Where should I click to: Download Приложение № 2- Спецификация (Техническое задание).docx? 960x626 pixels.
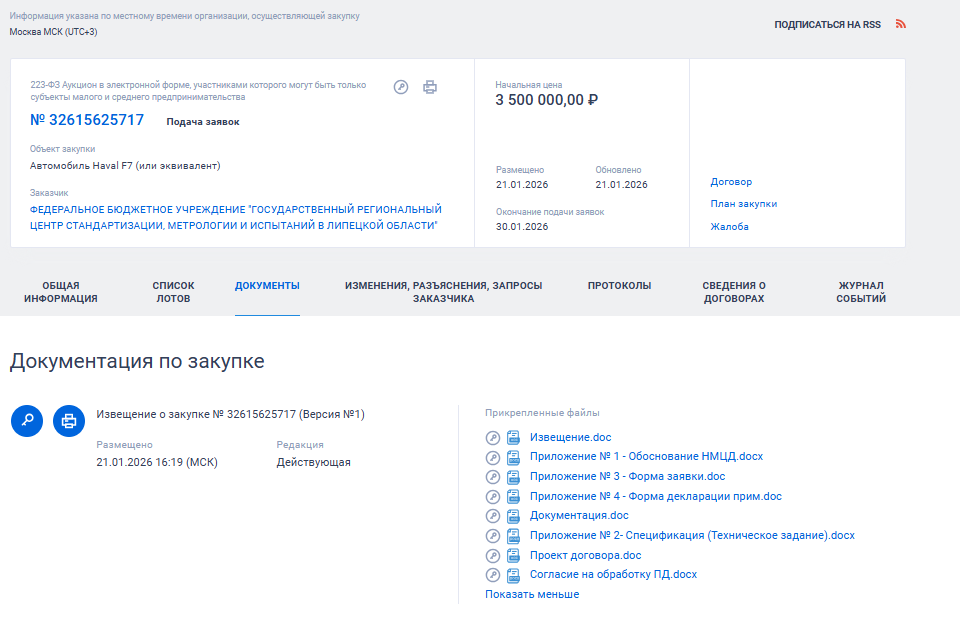point(692,535)
